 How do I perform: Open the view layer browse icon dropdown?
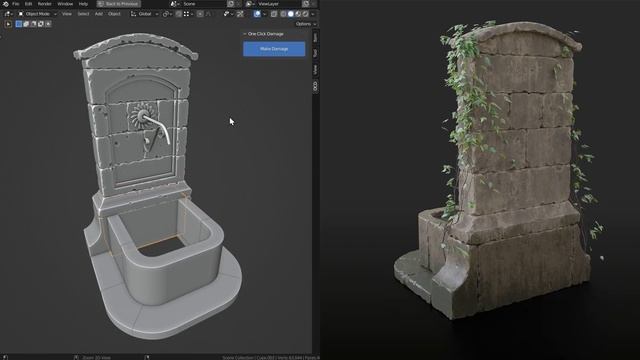coord(250,4)
